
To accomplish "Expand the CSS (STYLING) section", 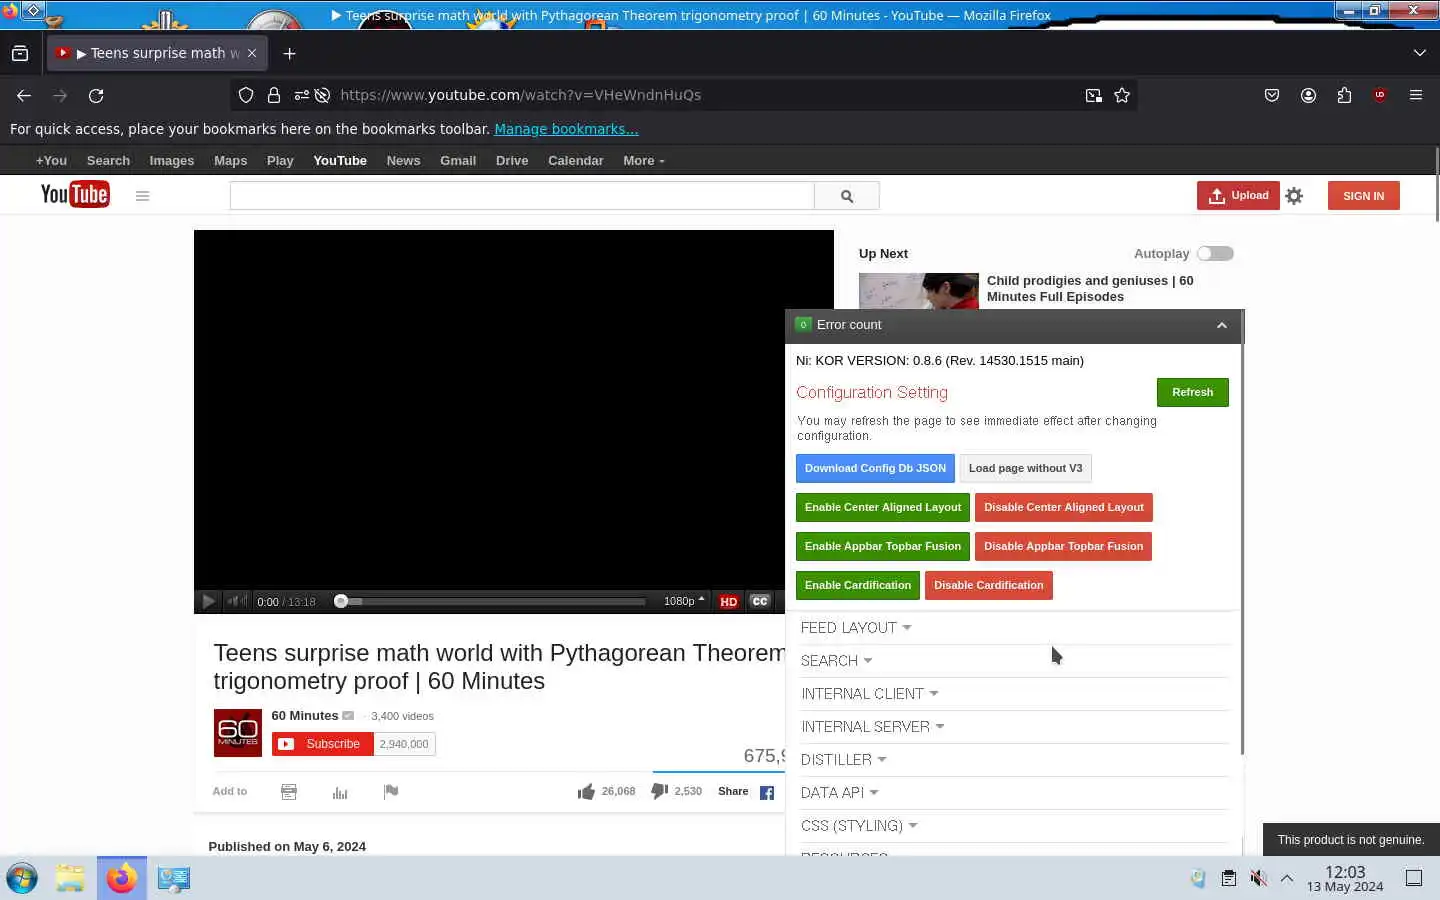I will pyautogui.click(x=859, y=826).
